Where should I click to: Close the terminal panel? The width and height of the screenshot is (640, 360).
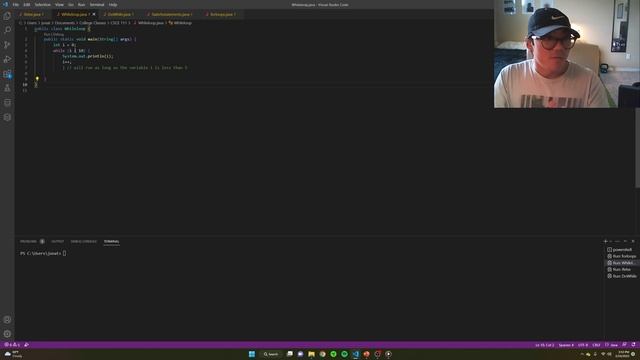[x=633, y=241]
